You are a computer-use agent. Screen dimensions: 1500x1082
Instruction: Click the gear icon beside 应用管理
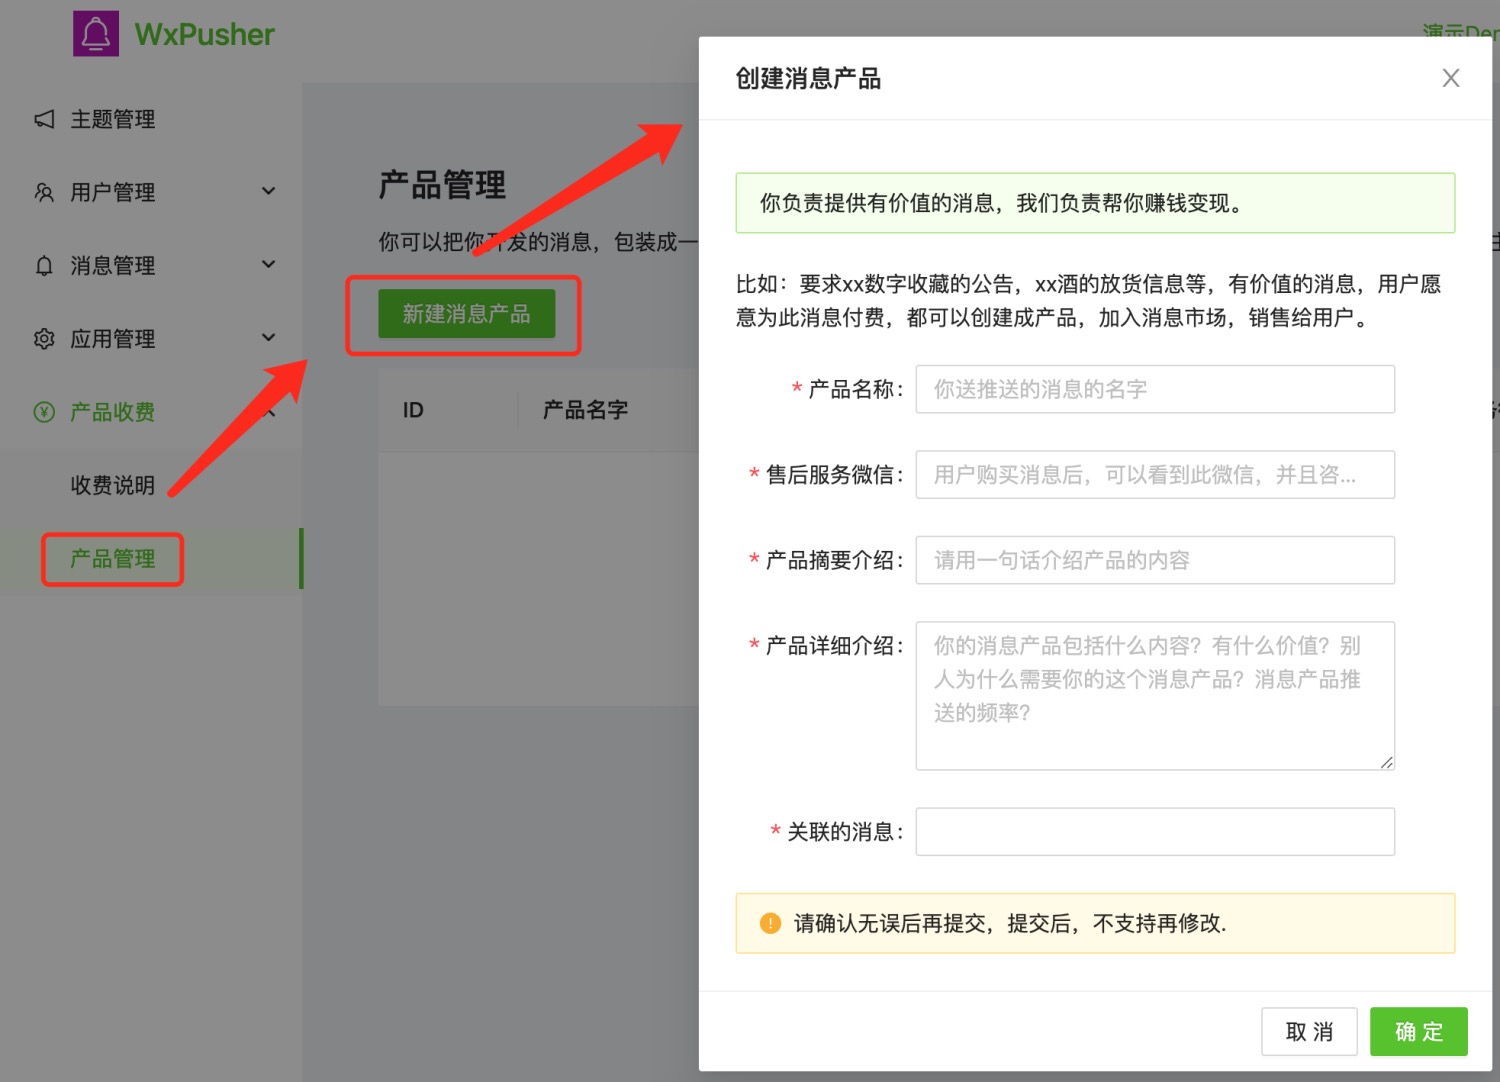tap(44, 338)
